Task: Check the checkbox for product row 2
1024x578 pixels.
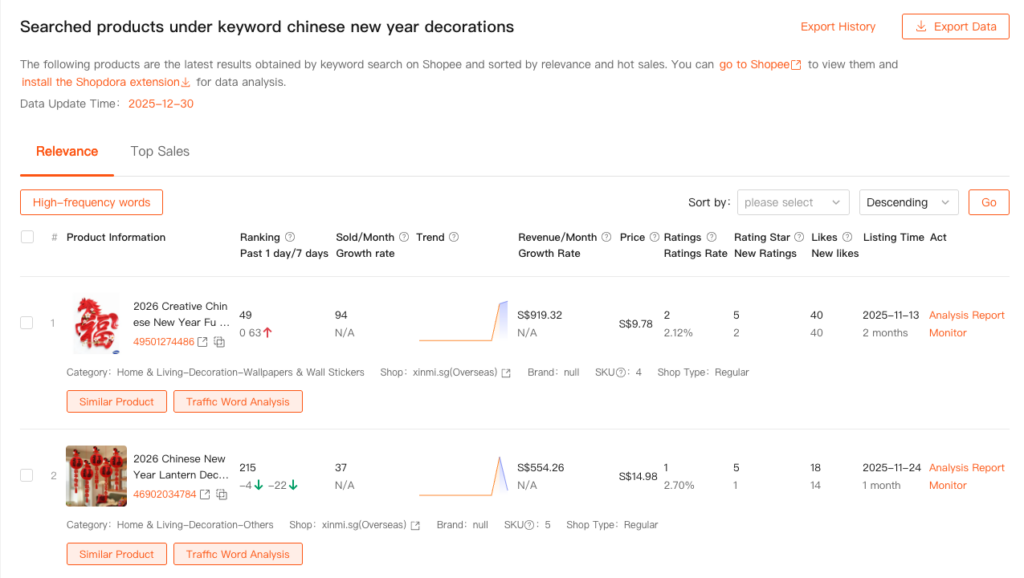Action: (27, 475)
